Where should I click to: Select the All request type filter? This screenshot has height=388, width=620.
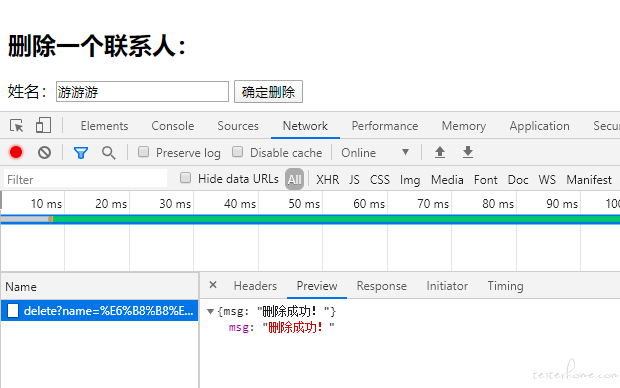coord(295,180)
